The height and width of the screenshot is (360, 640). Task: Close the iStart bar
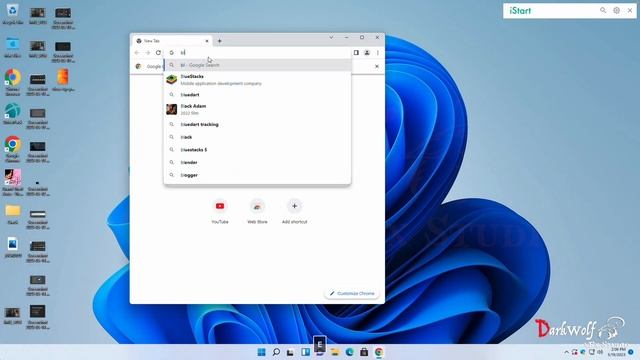click(630, 10)
